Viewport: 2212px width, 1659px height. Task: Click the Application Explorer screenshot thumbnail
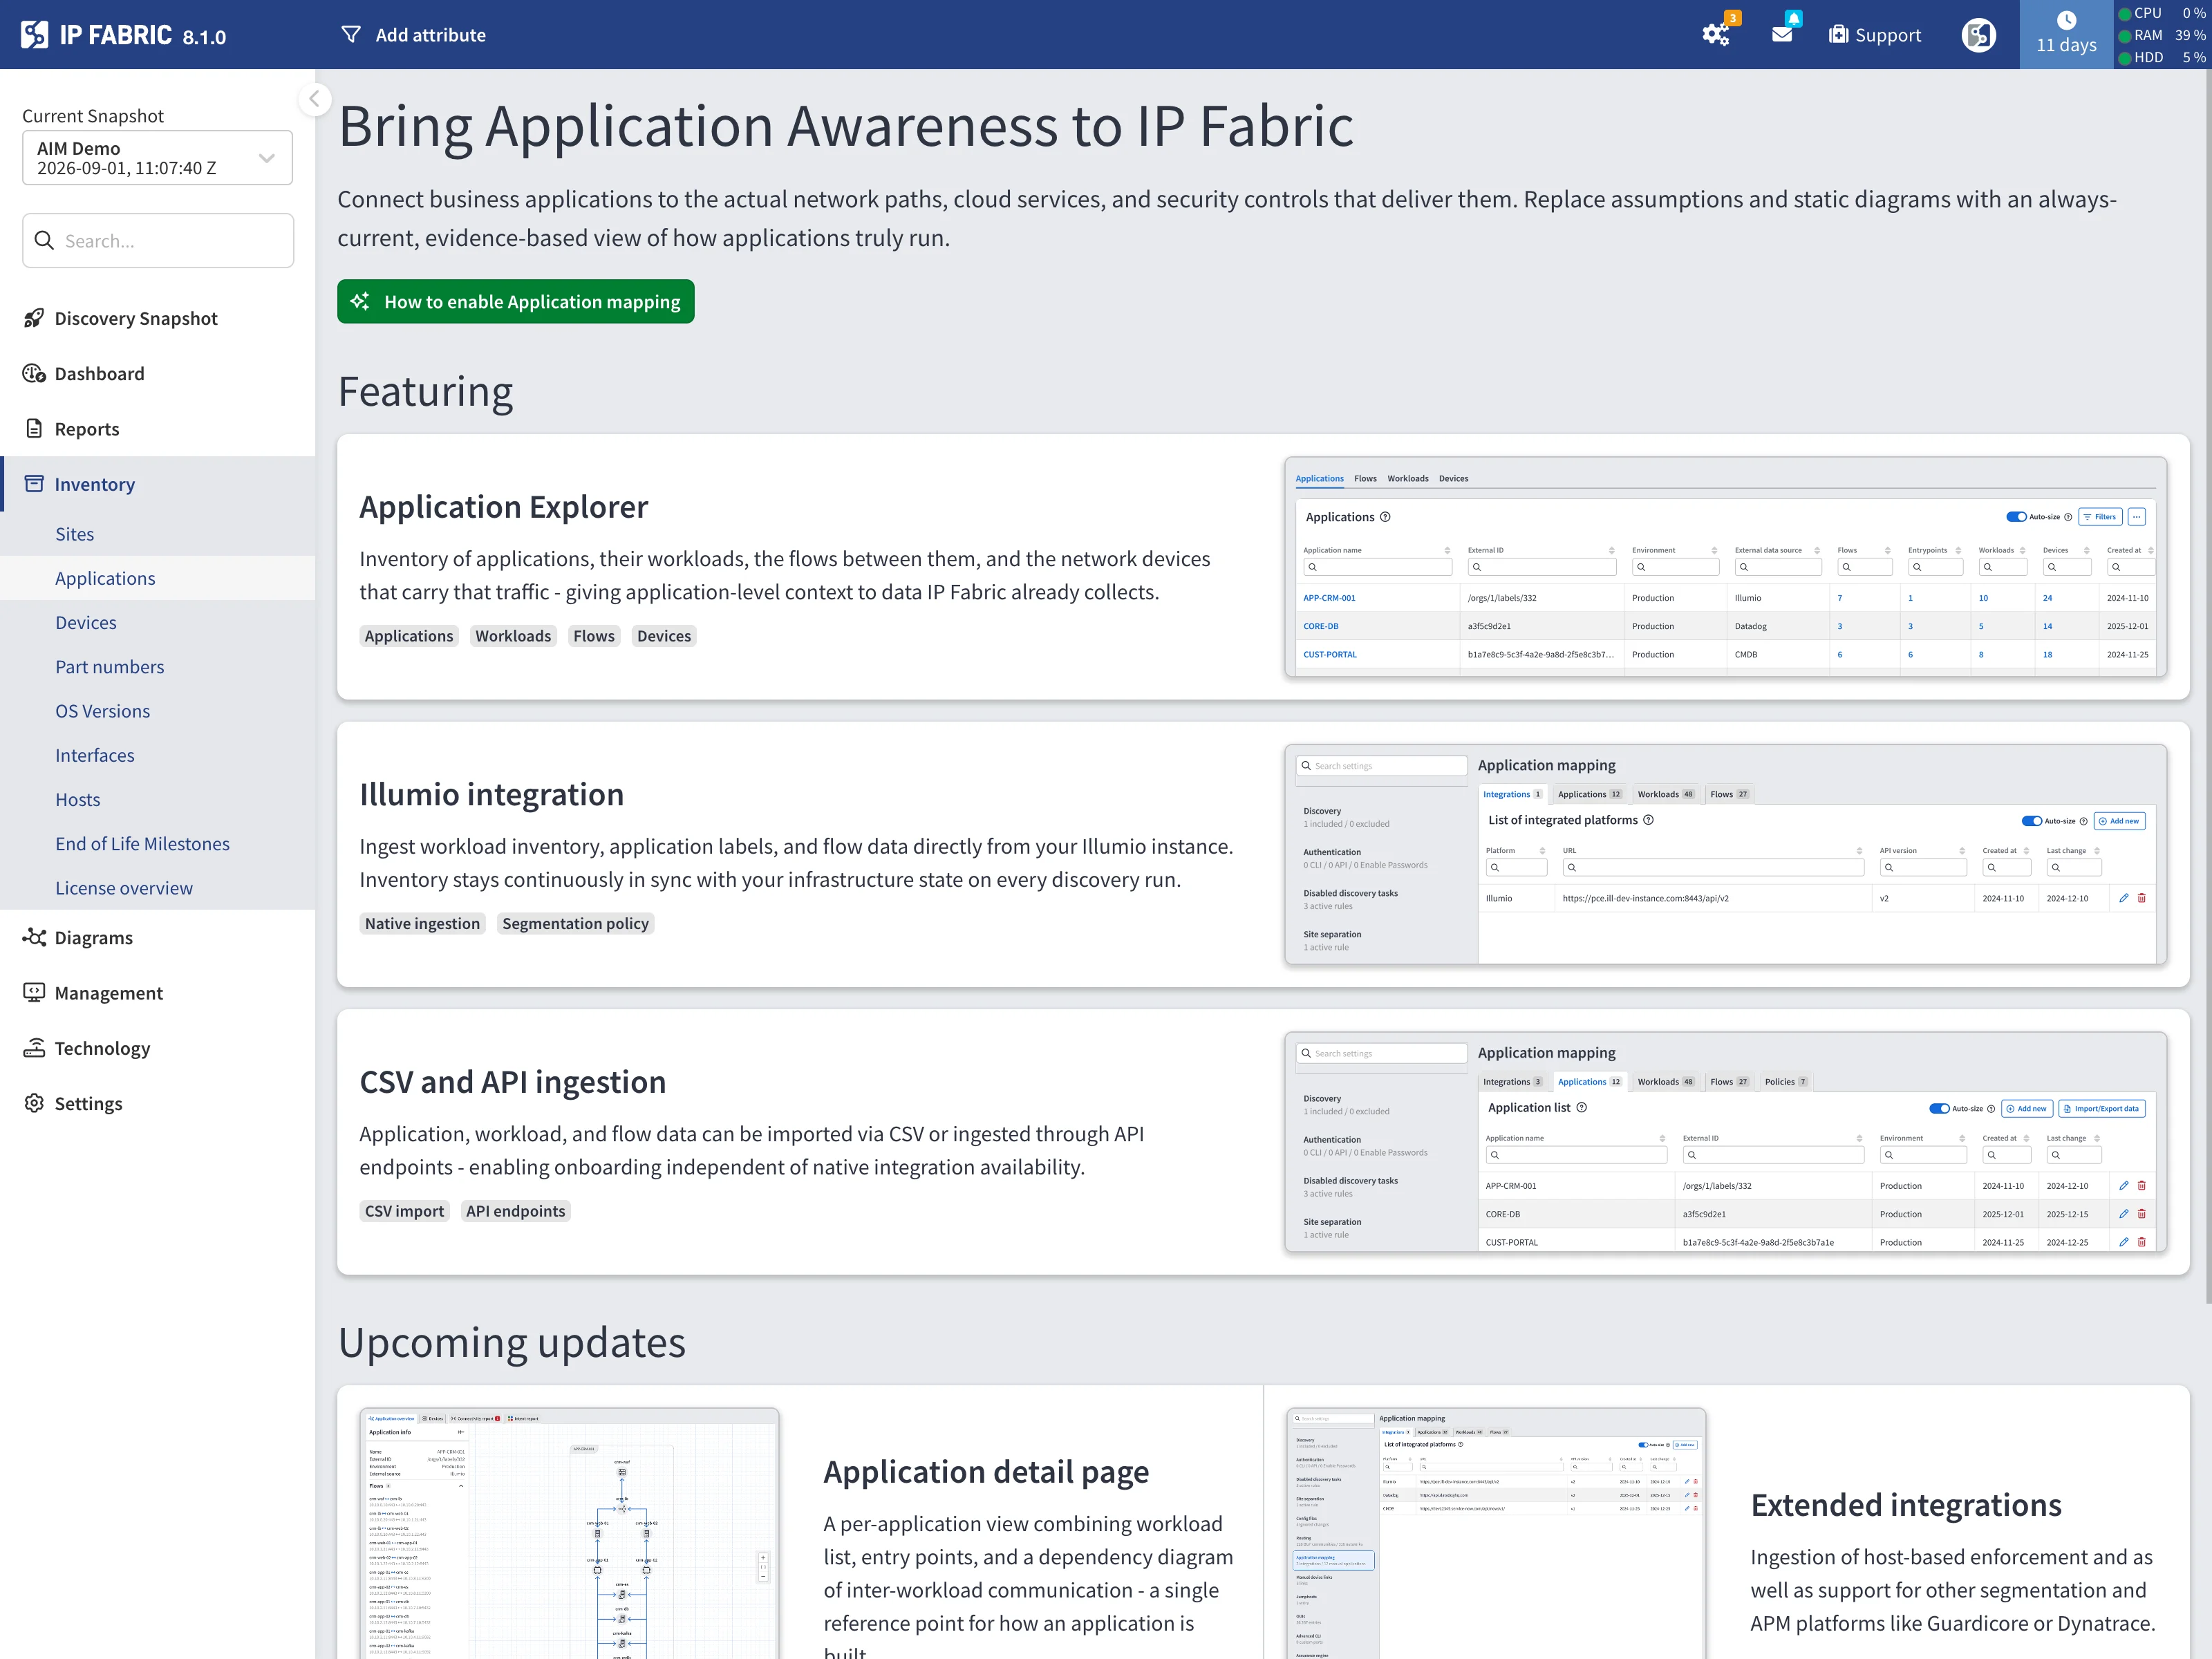click(x=1725, y=567)
